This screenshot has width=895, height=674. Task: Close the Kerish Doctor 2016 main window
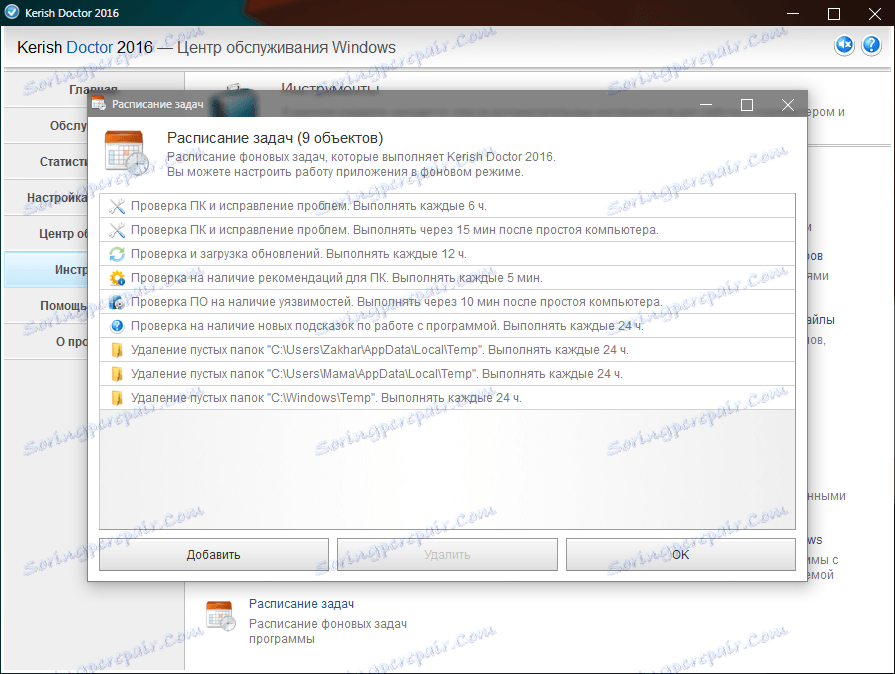pyautogui.click(x=874, y=13)
